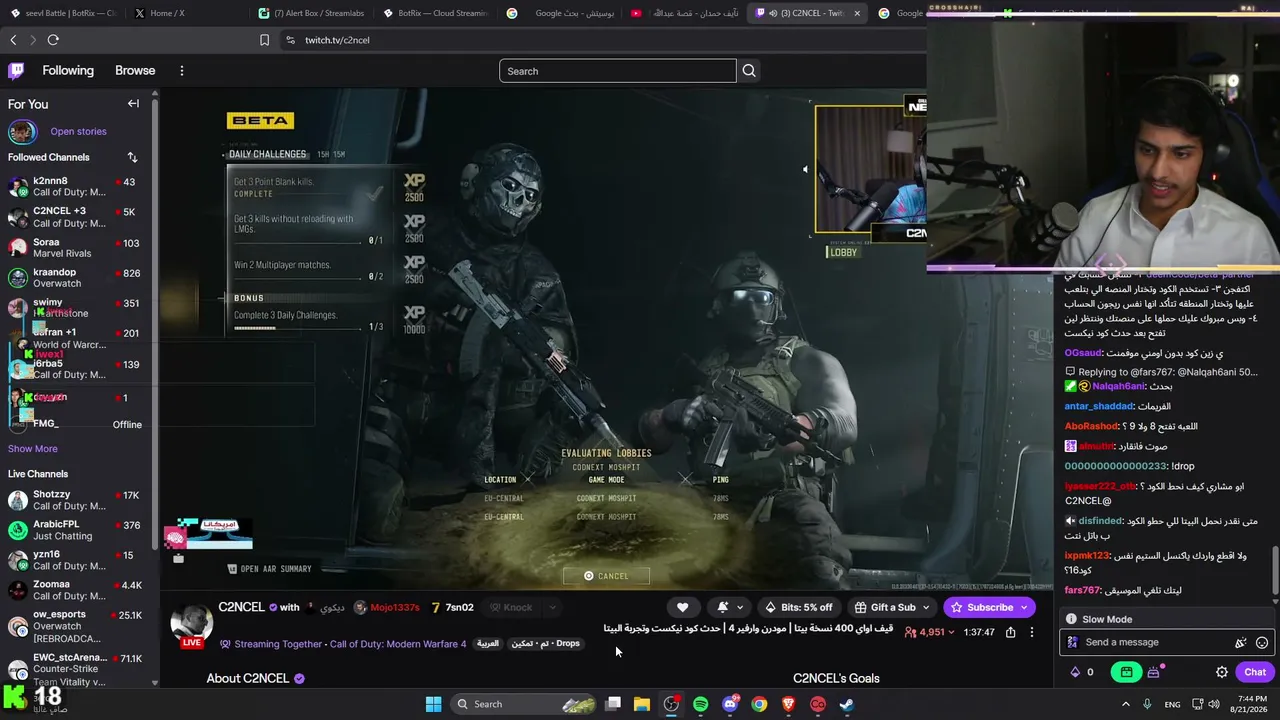The image size is (1280, 720).
Task: Open OBS Studio from the taskbar
Action: 671,704
